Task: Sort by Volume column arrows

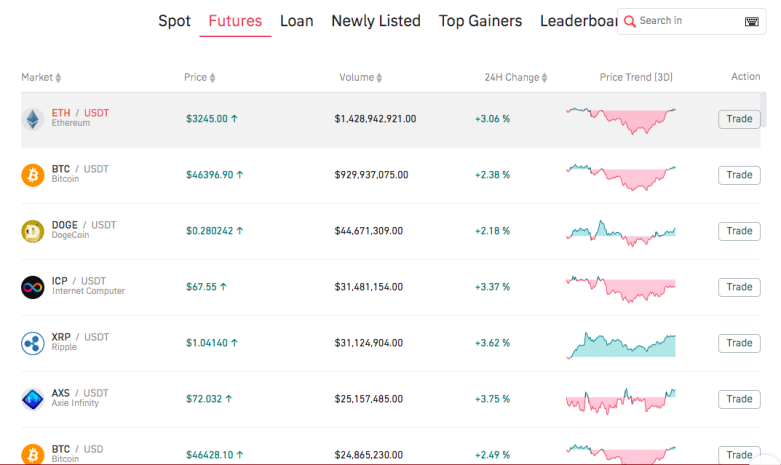Action: (380, 78)
